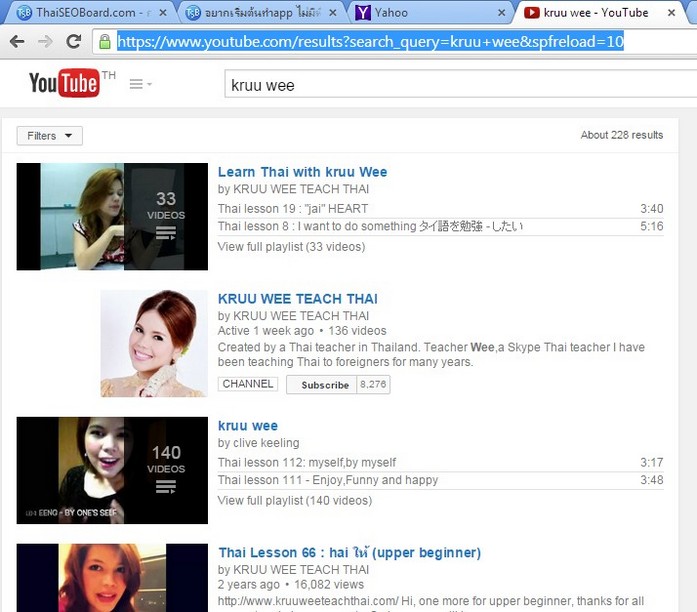Click uploader name under Learn Thai playlist
697x612 pixels.
[x=301, y=189]
